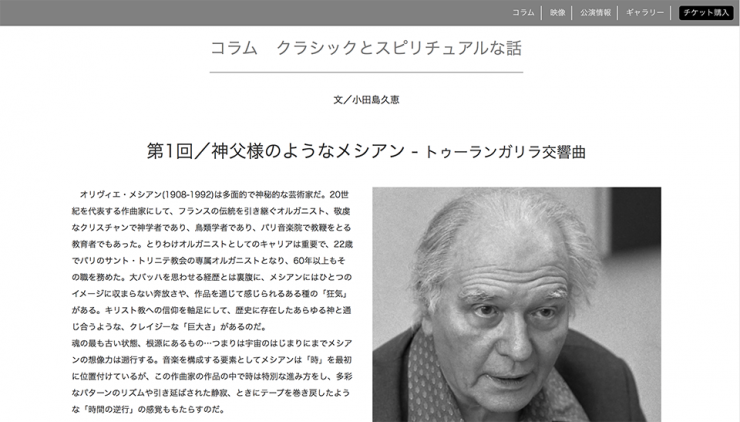Click the subtitle トゥーランガリラ交響曲
The image size is (740, 422).
[x=505, y=152]
